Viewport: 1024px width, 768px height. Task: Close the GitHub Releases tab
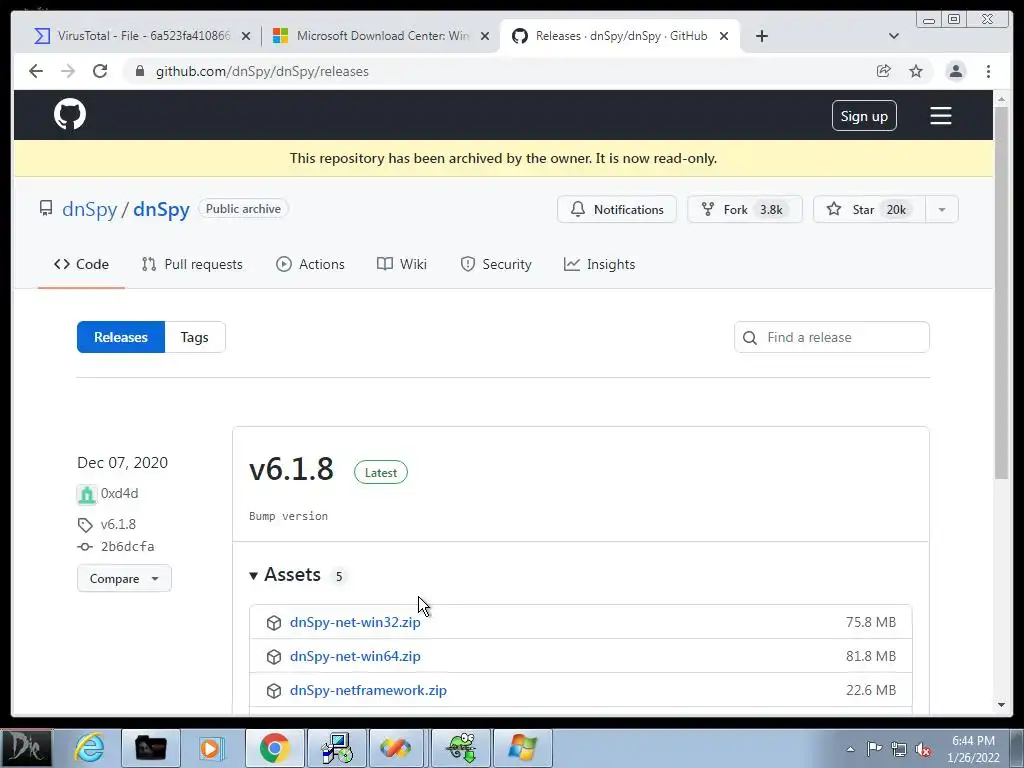pyautogui.click(x=724, y=36)
